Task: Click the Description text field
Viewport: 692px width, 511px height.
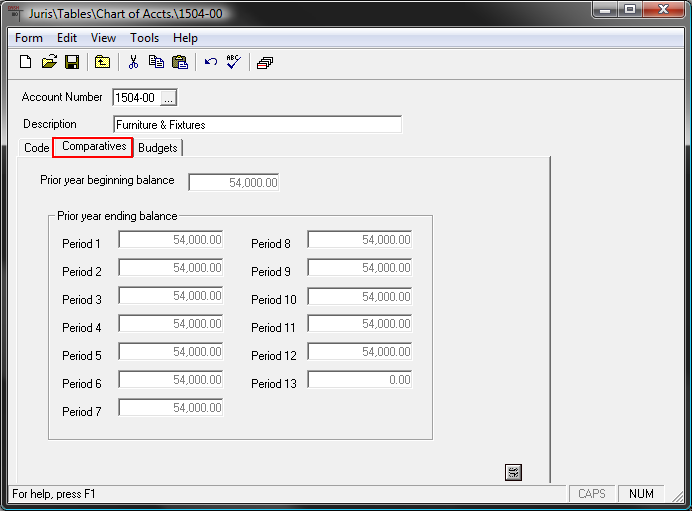Action: pos(256,125)
